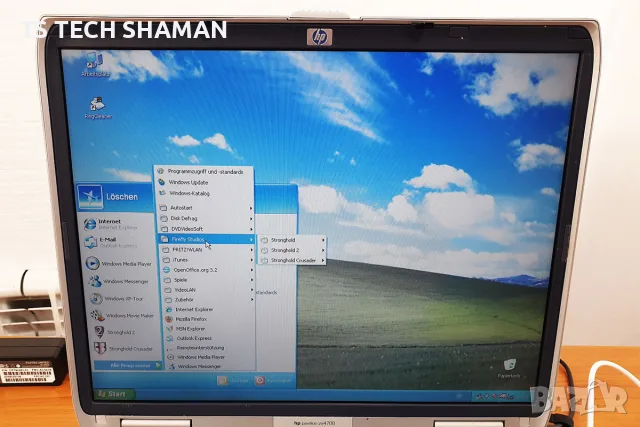Image resolution: width=640 pixels, height=427 pixels.
Task: Expand the VideoLAN folder
Action: [x=208, y=290]
